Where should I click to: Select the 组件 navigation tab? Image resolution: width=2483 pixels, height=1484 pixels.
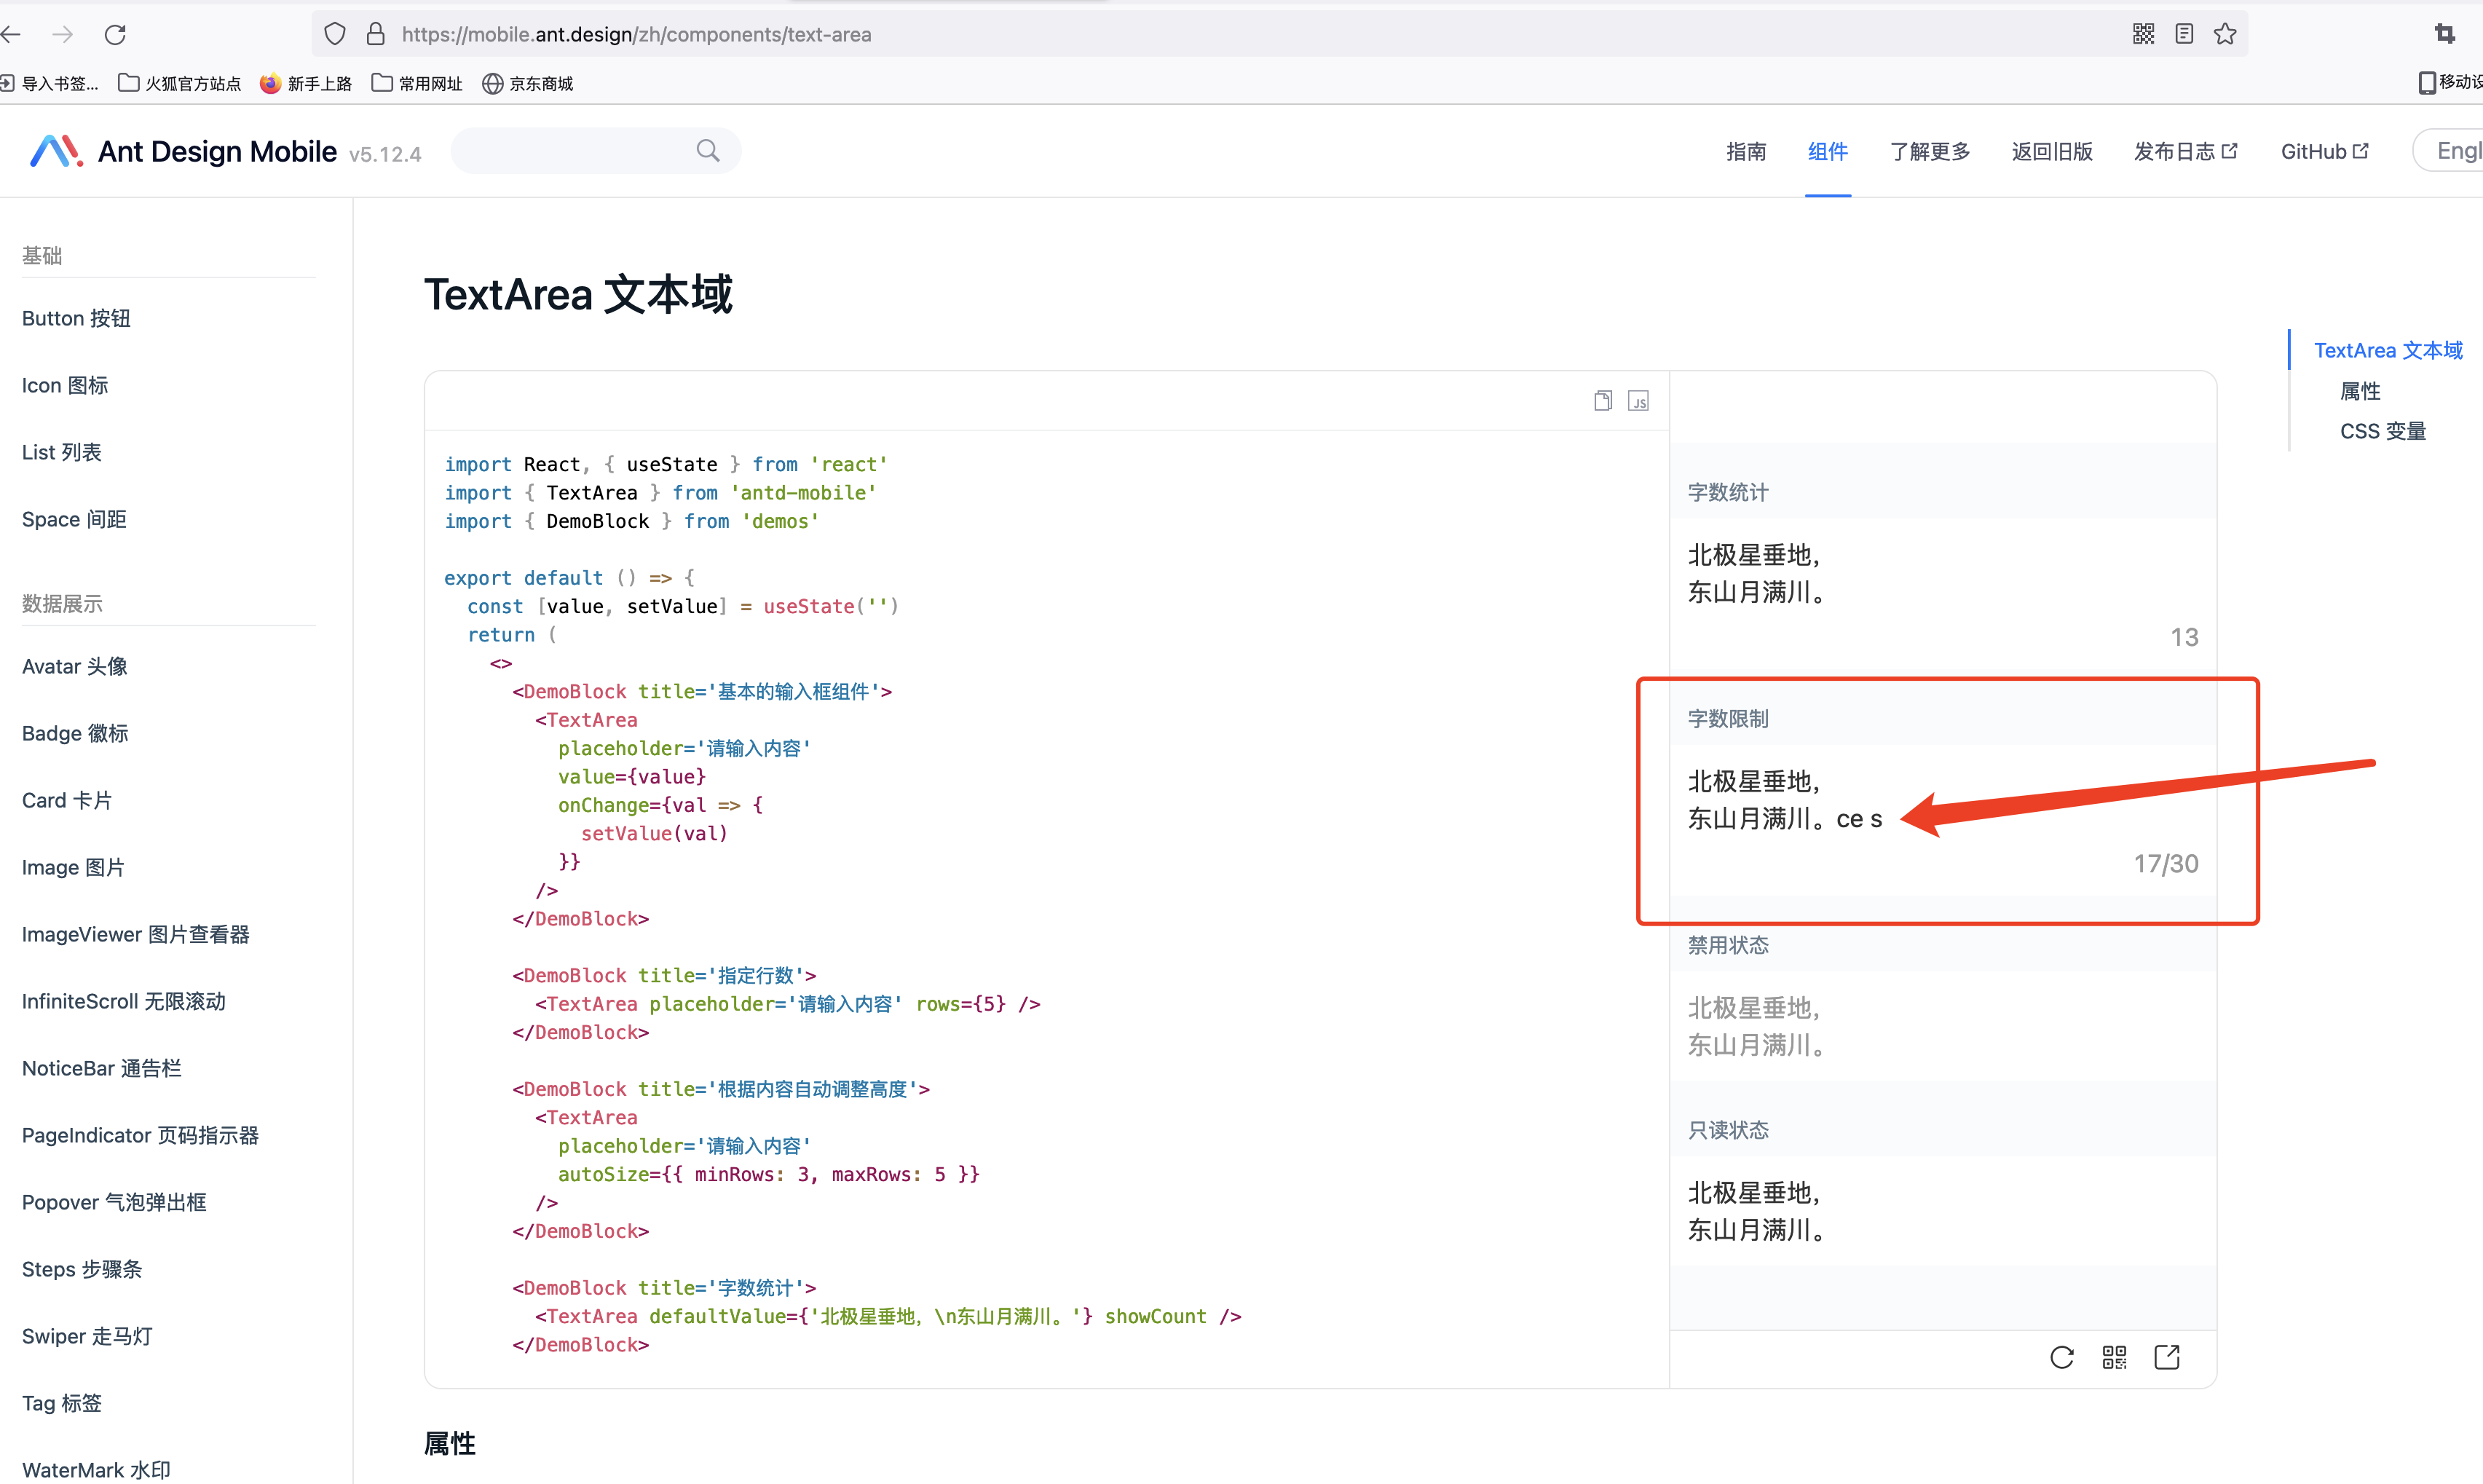coord(1827,151)
